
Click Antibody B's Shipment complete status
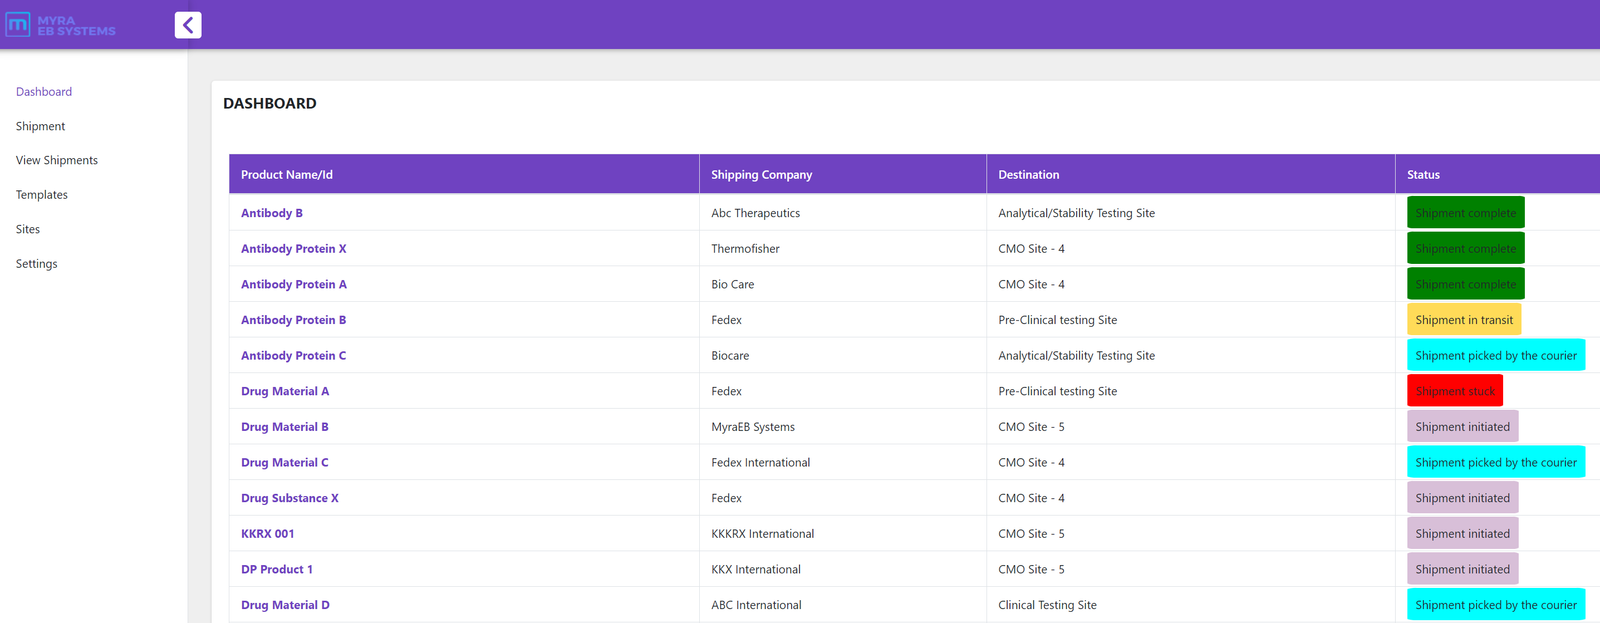(x=1466, y=213)
